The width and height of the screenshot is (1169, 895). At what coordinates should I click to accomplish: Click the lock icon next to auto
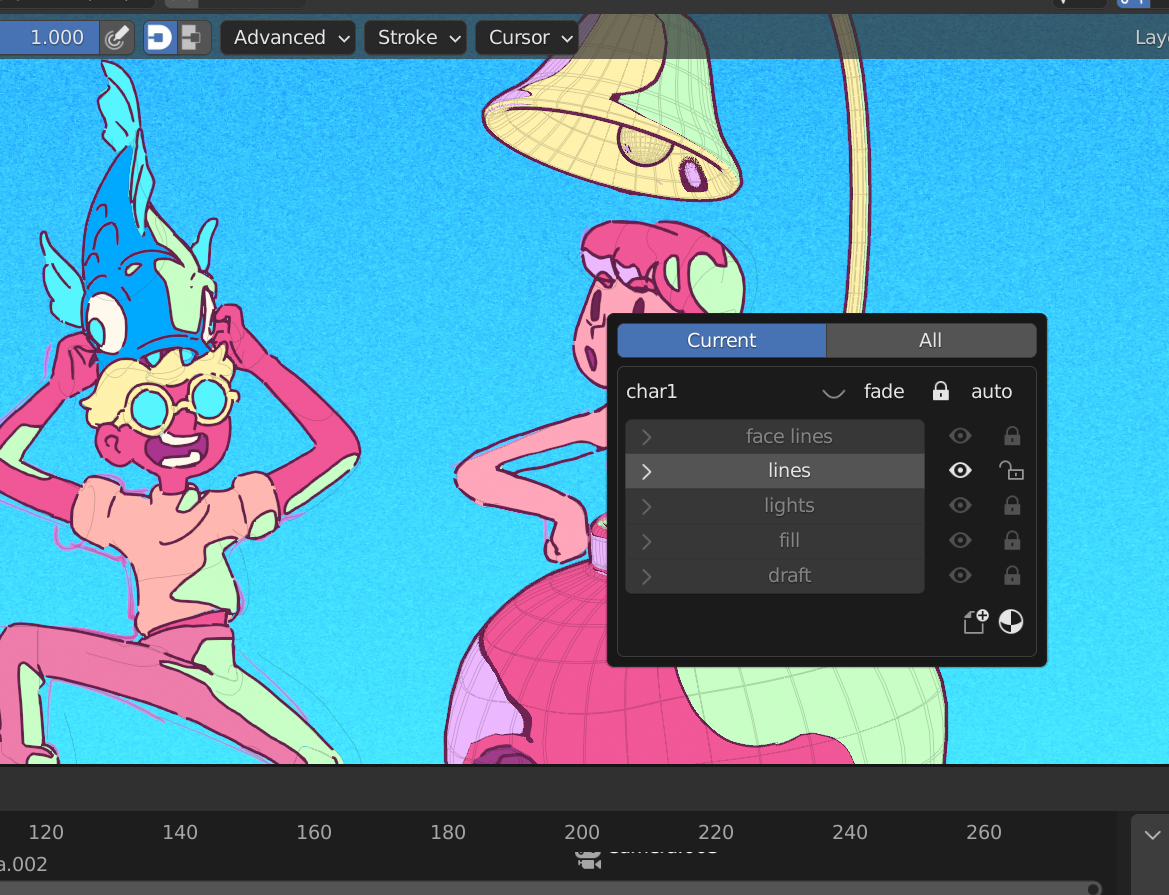940,391
